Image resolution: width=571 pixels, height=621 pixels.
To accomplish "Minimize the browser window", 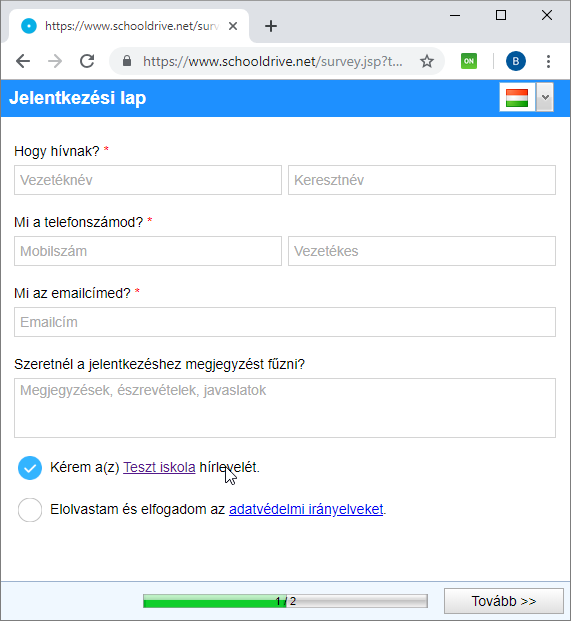I will [455, 15].
